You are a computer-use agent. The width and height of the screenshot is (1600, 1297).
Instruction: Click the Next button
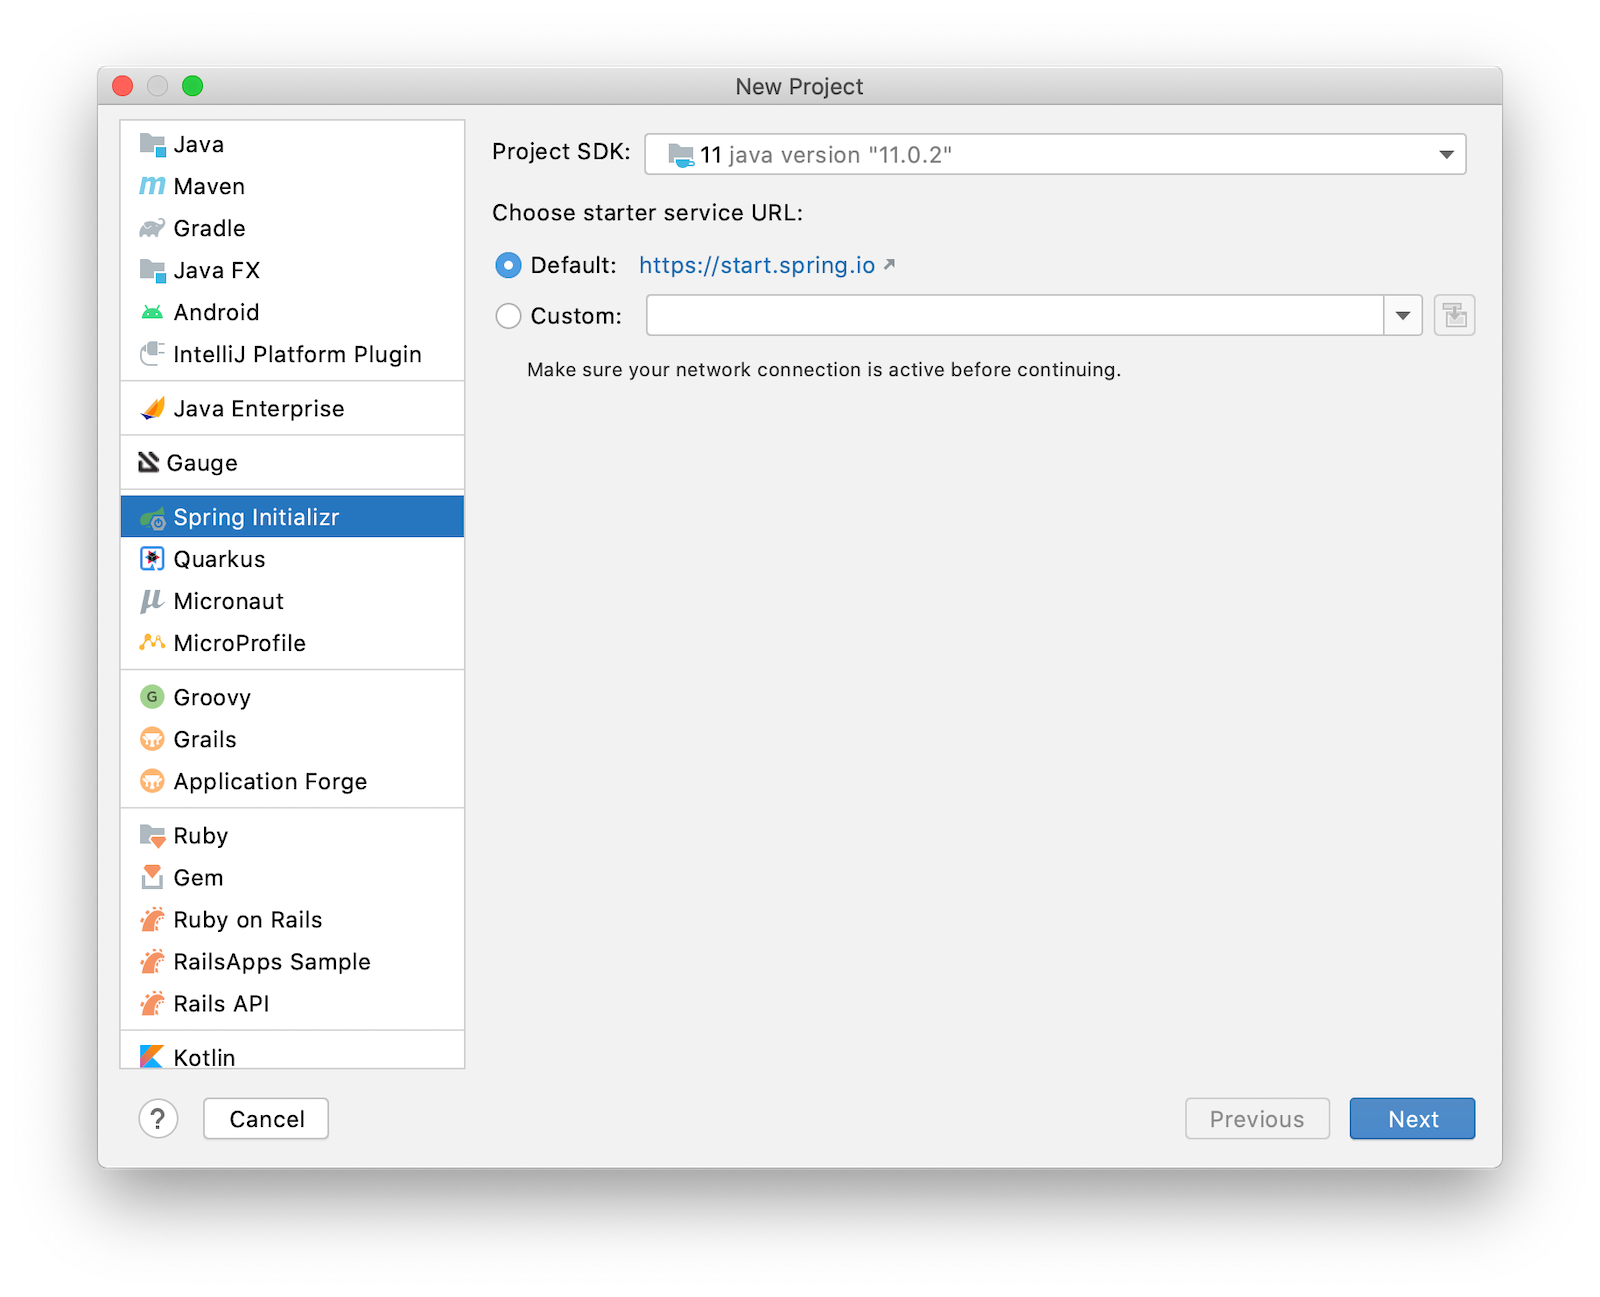[1412, 1119]
